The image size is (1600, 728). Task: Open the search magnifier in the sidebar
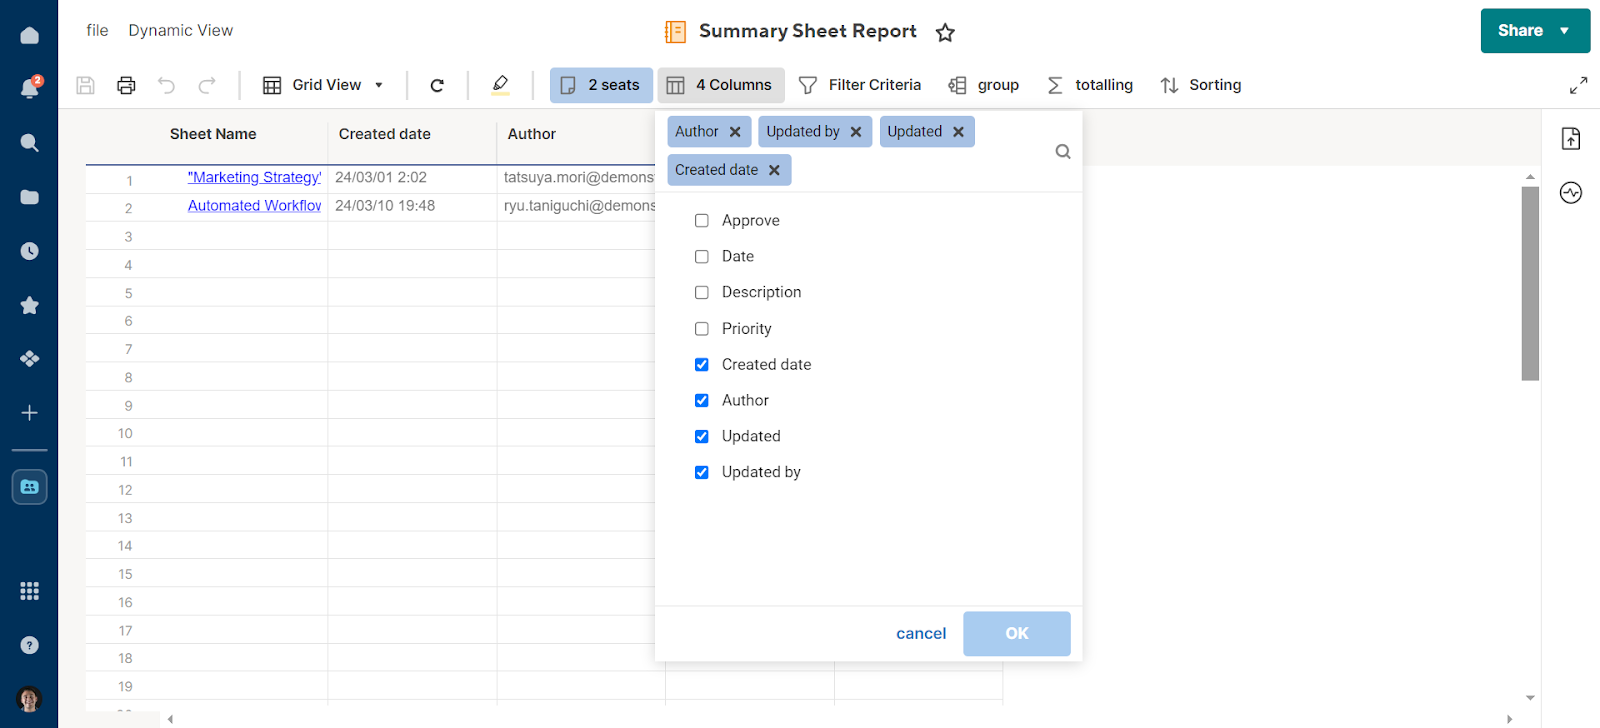29,143
